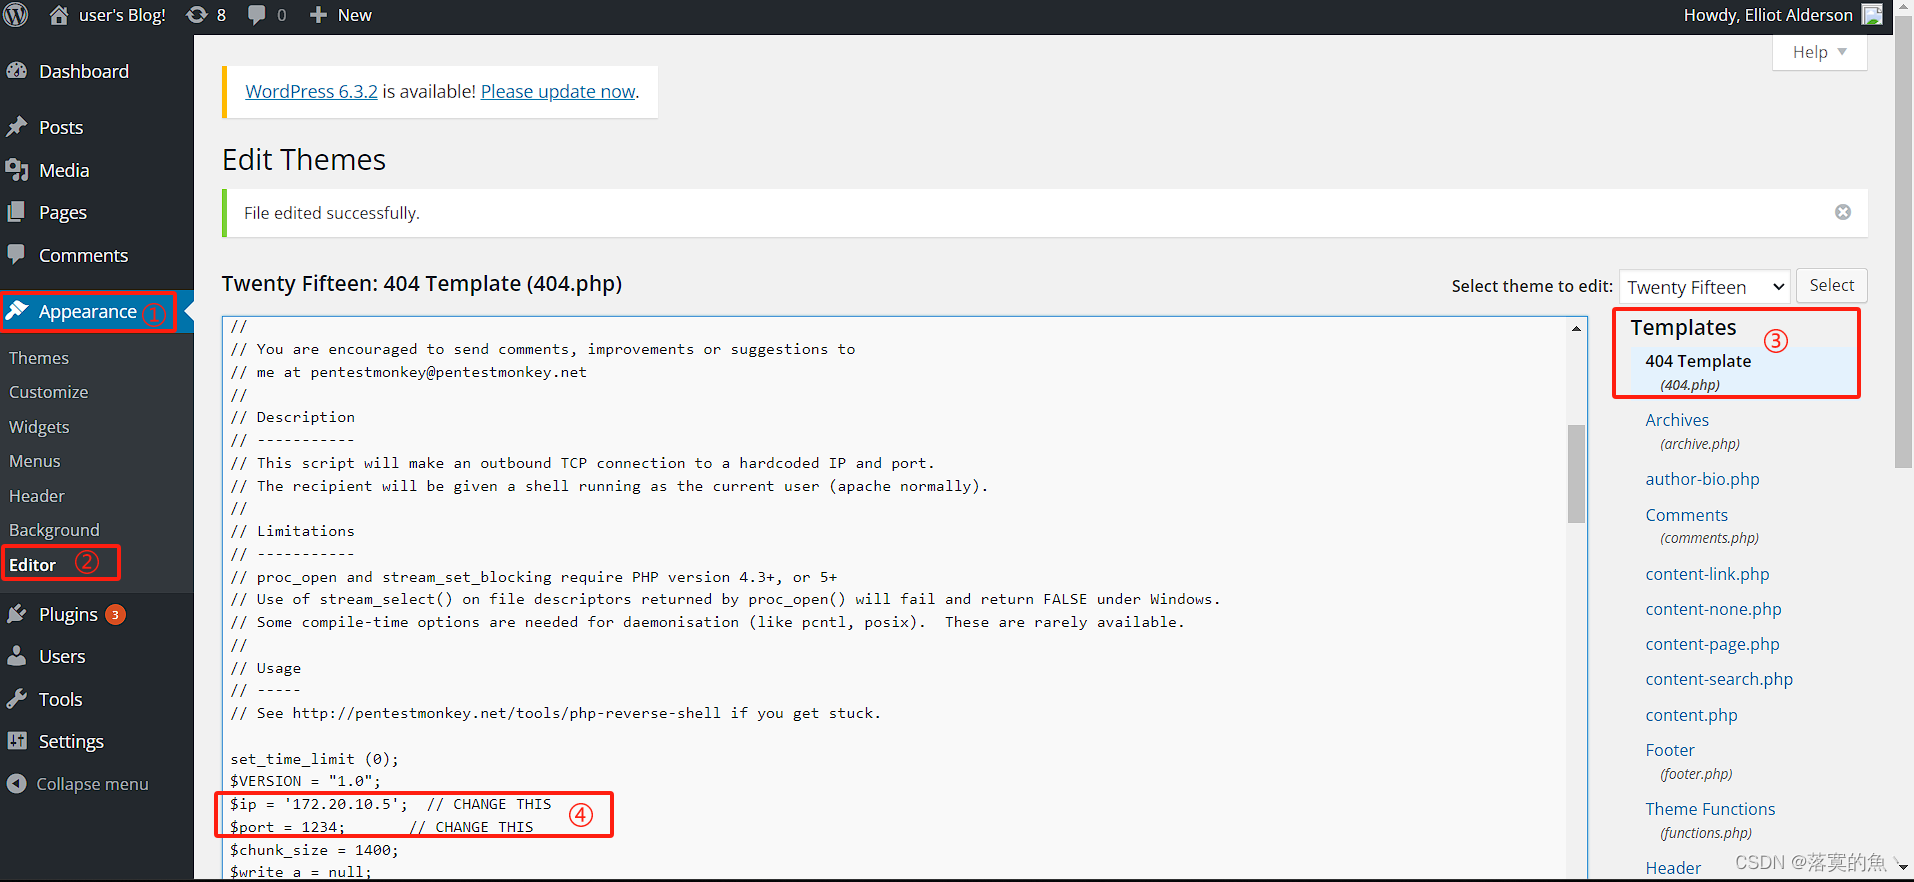
Task: Click the Dashboard gauge icon
Action: (x=17, y=71)
